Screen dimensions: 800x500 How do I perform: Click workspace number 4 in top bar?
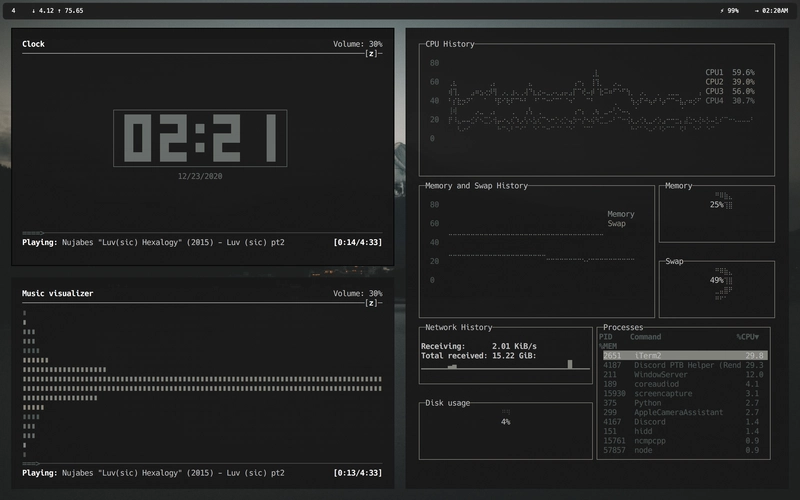(13, 11)
